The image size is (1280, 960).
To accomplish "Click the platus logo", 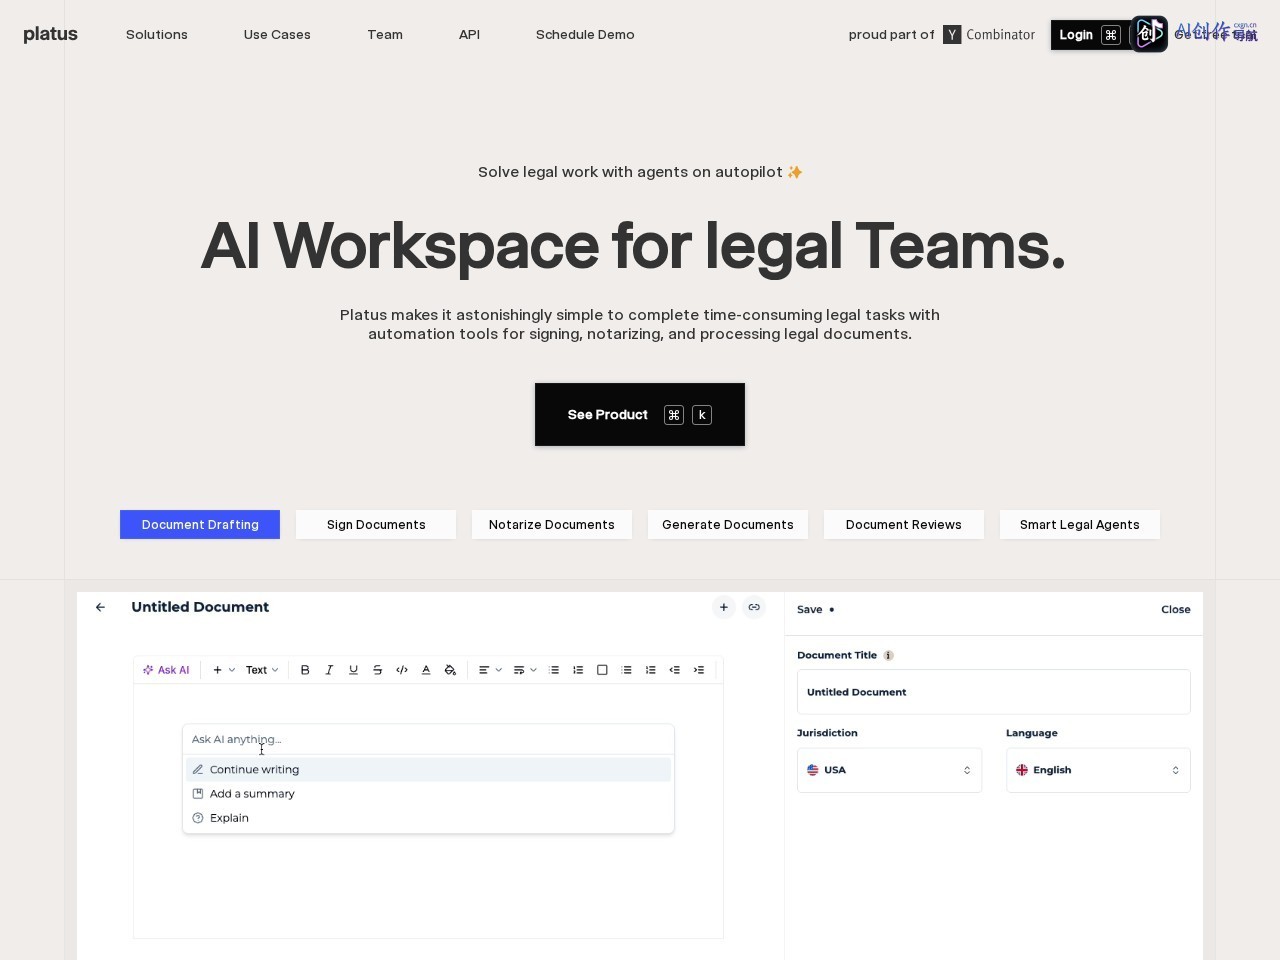I will click(50, 34).
